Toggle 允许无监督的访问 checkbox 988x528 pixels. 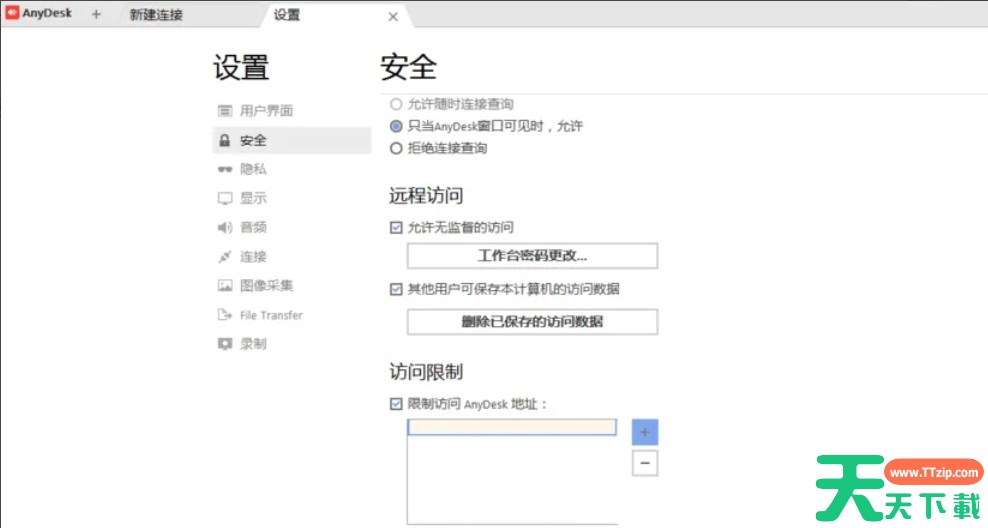coord(396,228)
